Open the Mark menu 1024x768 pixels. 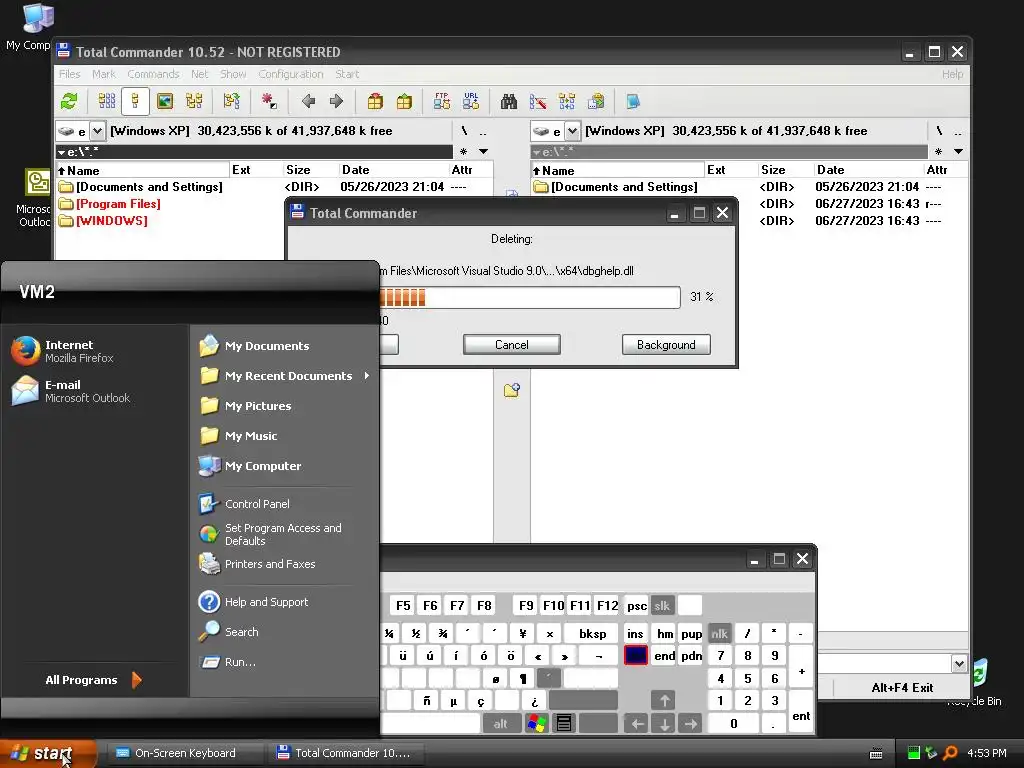coord(103,74)
